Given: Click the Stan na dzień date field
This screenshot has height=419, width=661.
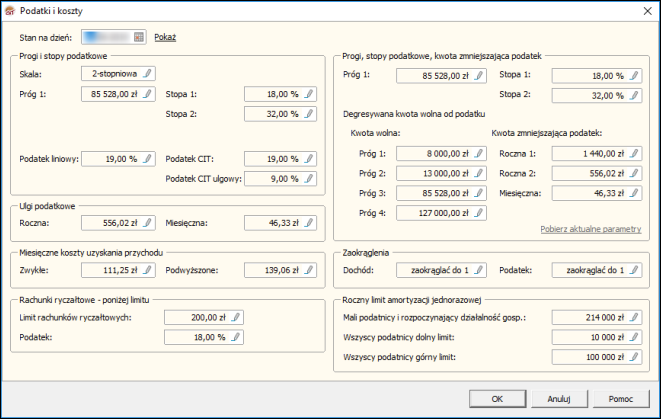Looking at the screenshot, I should pos(106,37).
